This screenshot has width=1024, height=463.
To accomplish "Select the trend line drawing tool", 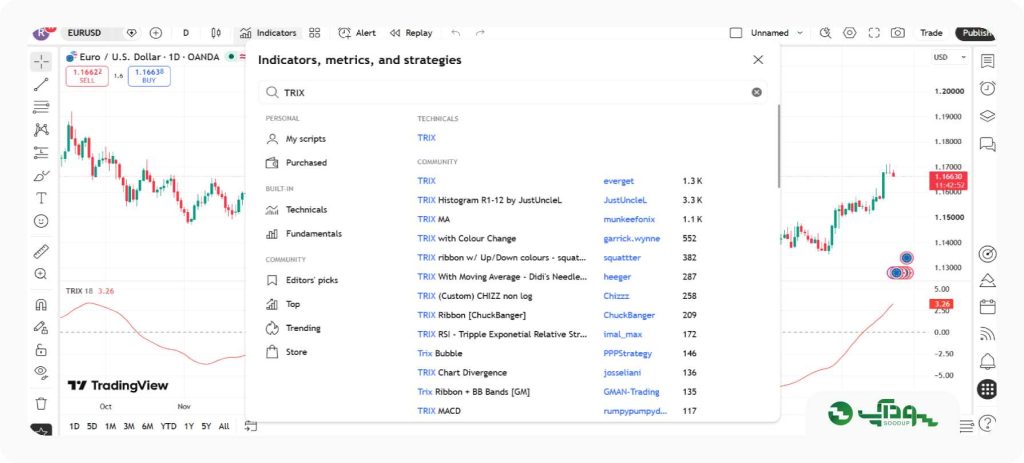I will click(41, 84).
